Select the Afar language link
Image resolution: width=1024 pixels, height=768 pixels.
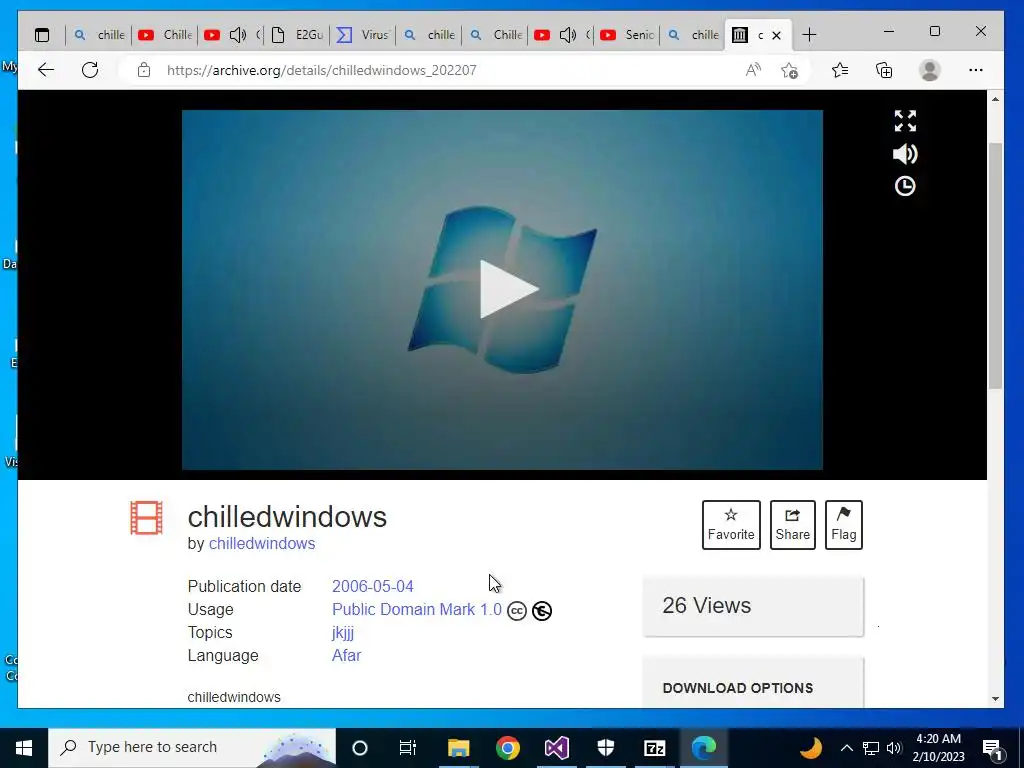click(346, 656)
